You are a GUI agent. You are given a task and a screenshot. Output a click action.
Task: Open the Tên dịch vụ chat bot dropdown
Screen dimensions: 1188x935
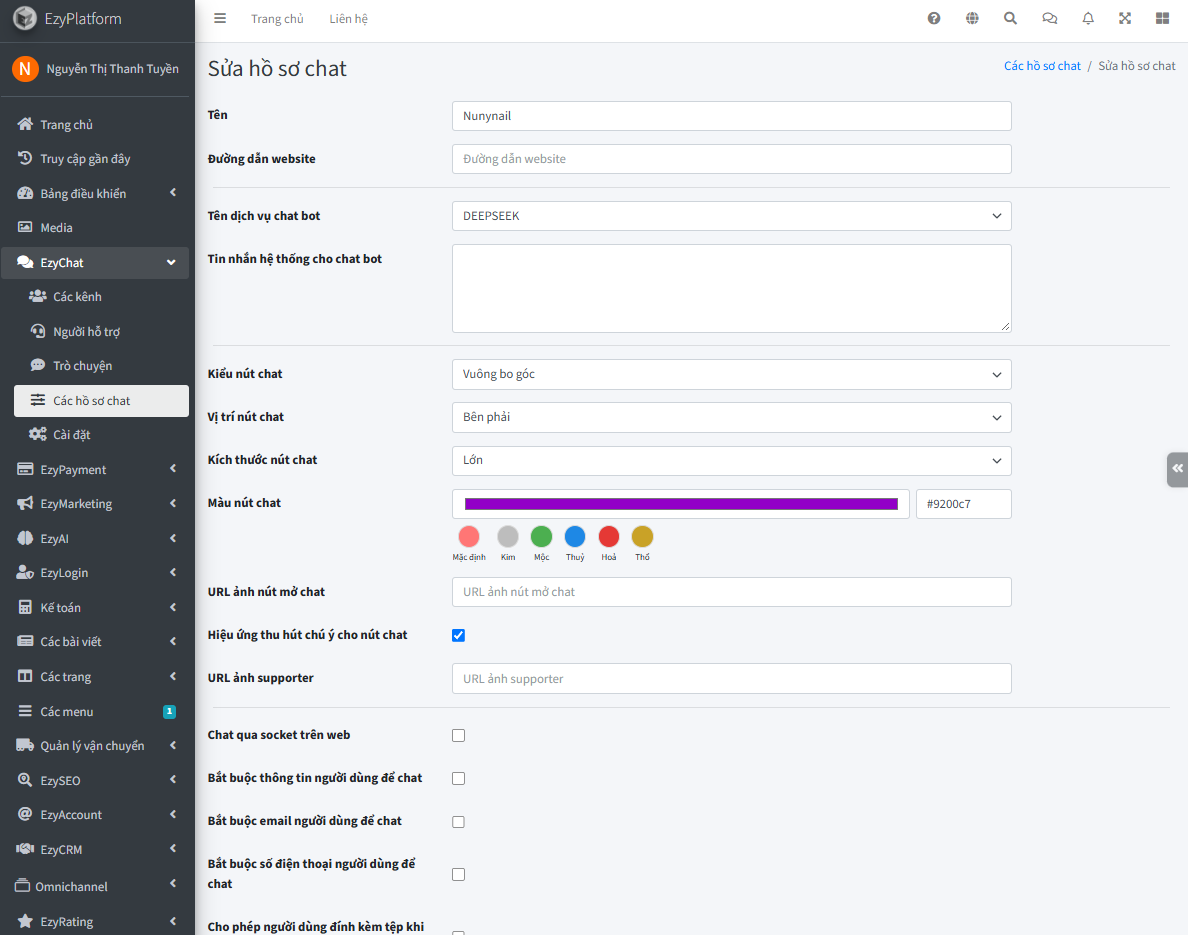pyautogui.click(x=731, y=216)
